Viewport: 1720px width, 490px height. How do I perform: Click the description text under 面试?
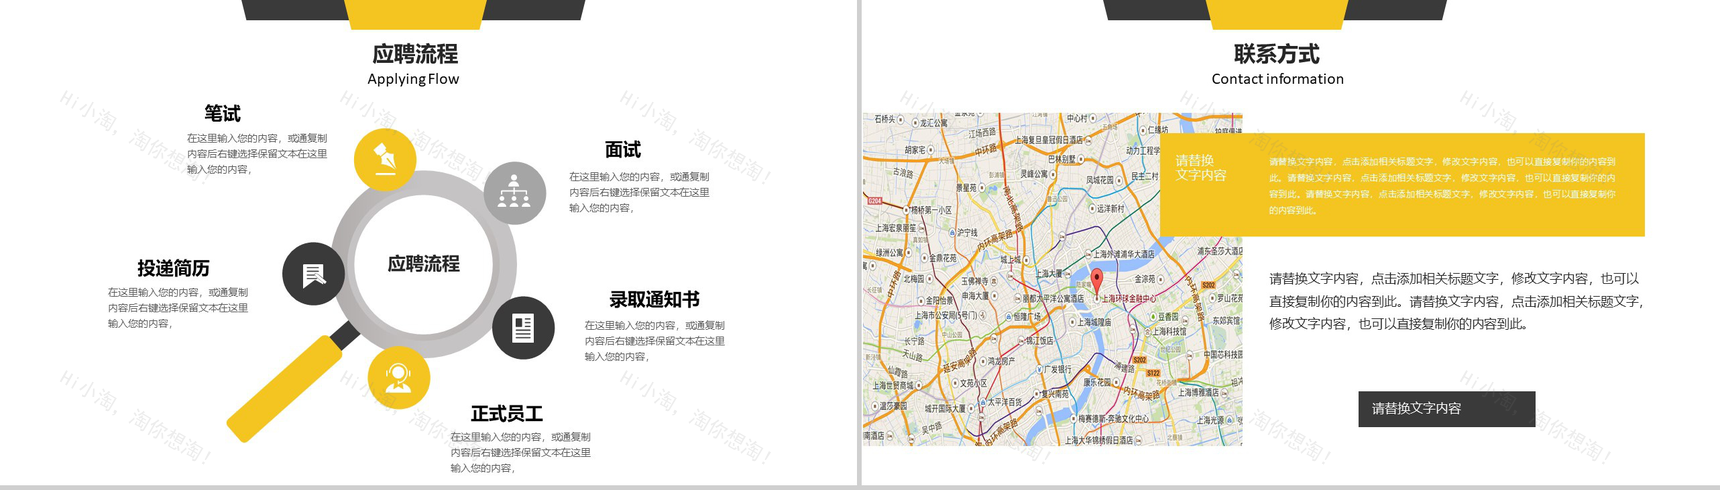tap(640, 192)
